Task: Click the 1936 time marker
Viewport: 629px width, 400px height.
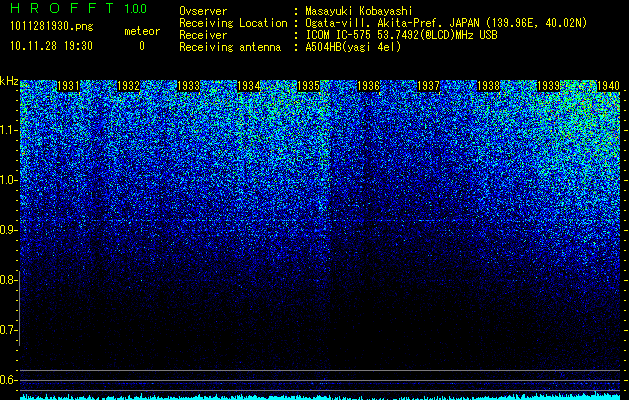Action: [x=368, y=86]
